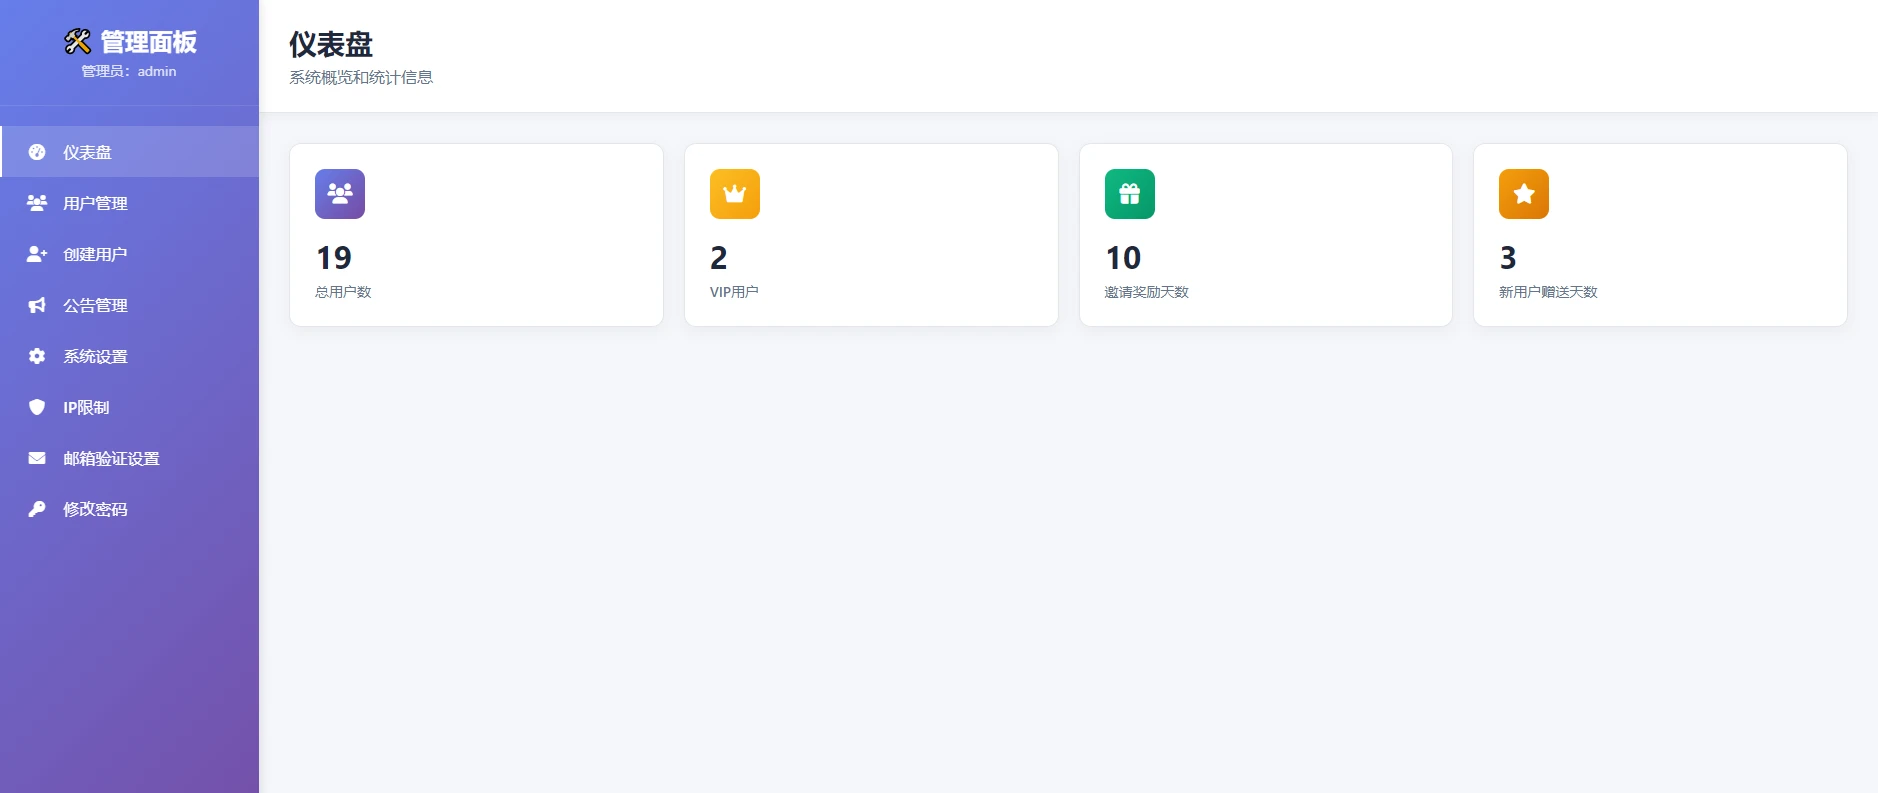Viewport: 1878px width, 793px height.
Task: Click the green gift reward icon
Action: pyautogui.click(x=1129, y=194)
